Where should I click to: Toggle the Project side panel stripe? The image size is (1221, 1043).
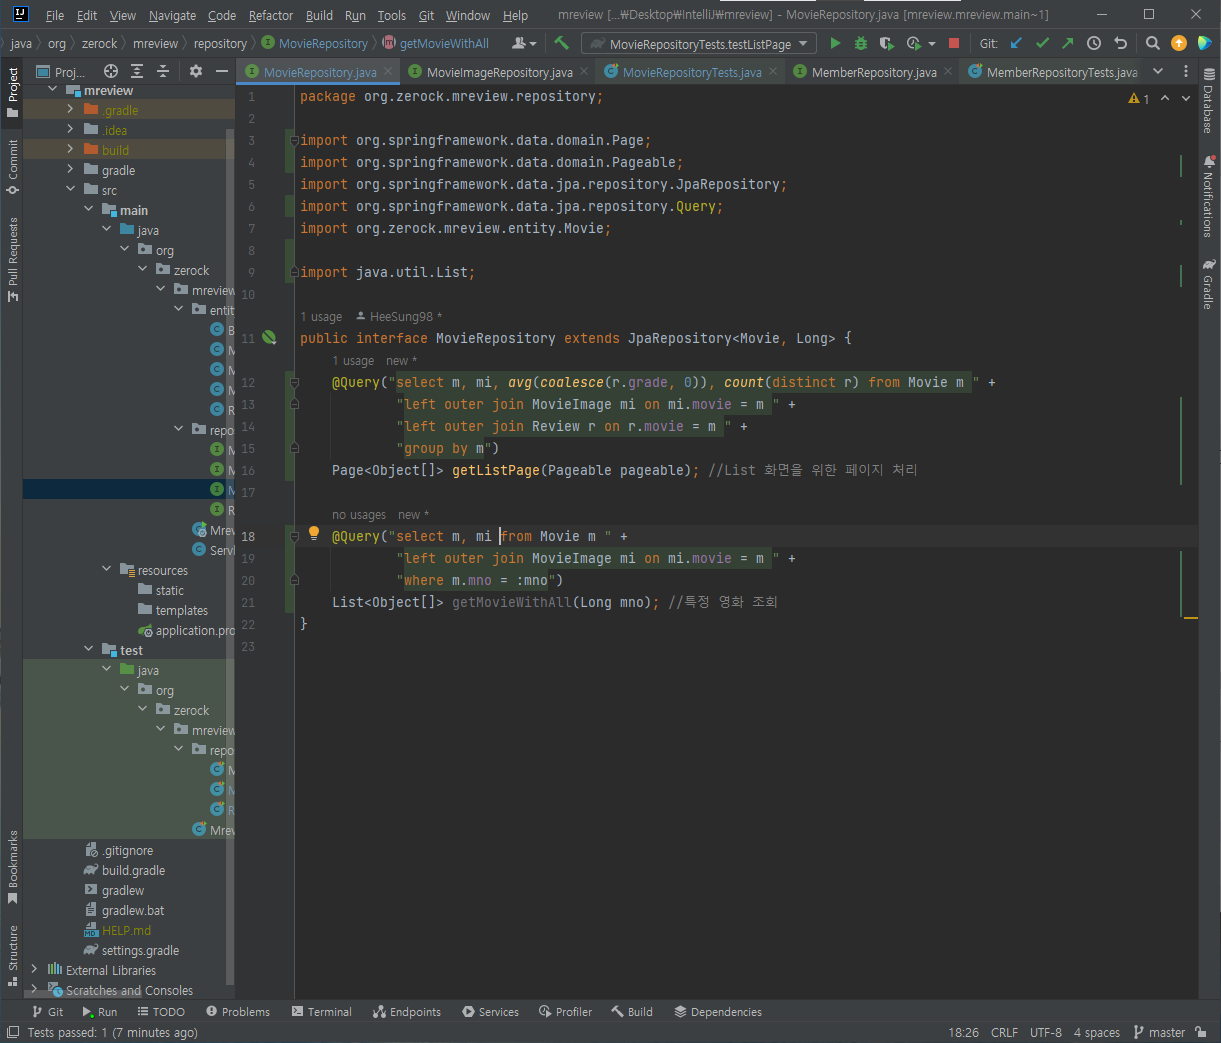tap(12, 92)
